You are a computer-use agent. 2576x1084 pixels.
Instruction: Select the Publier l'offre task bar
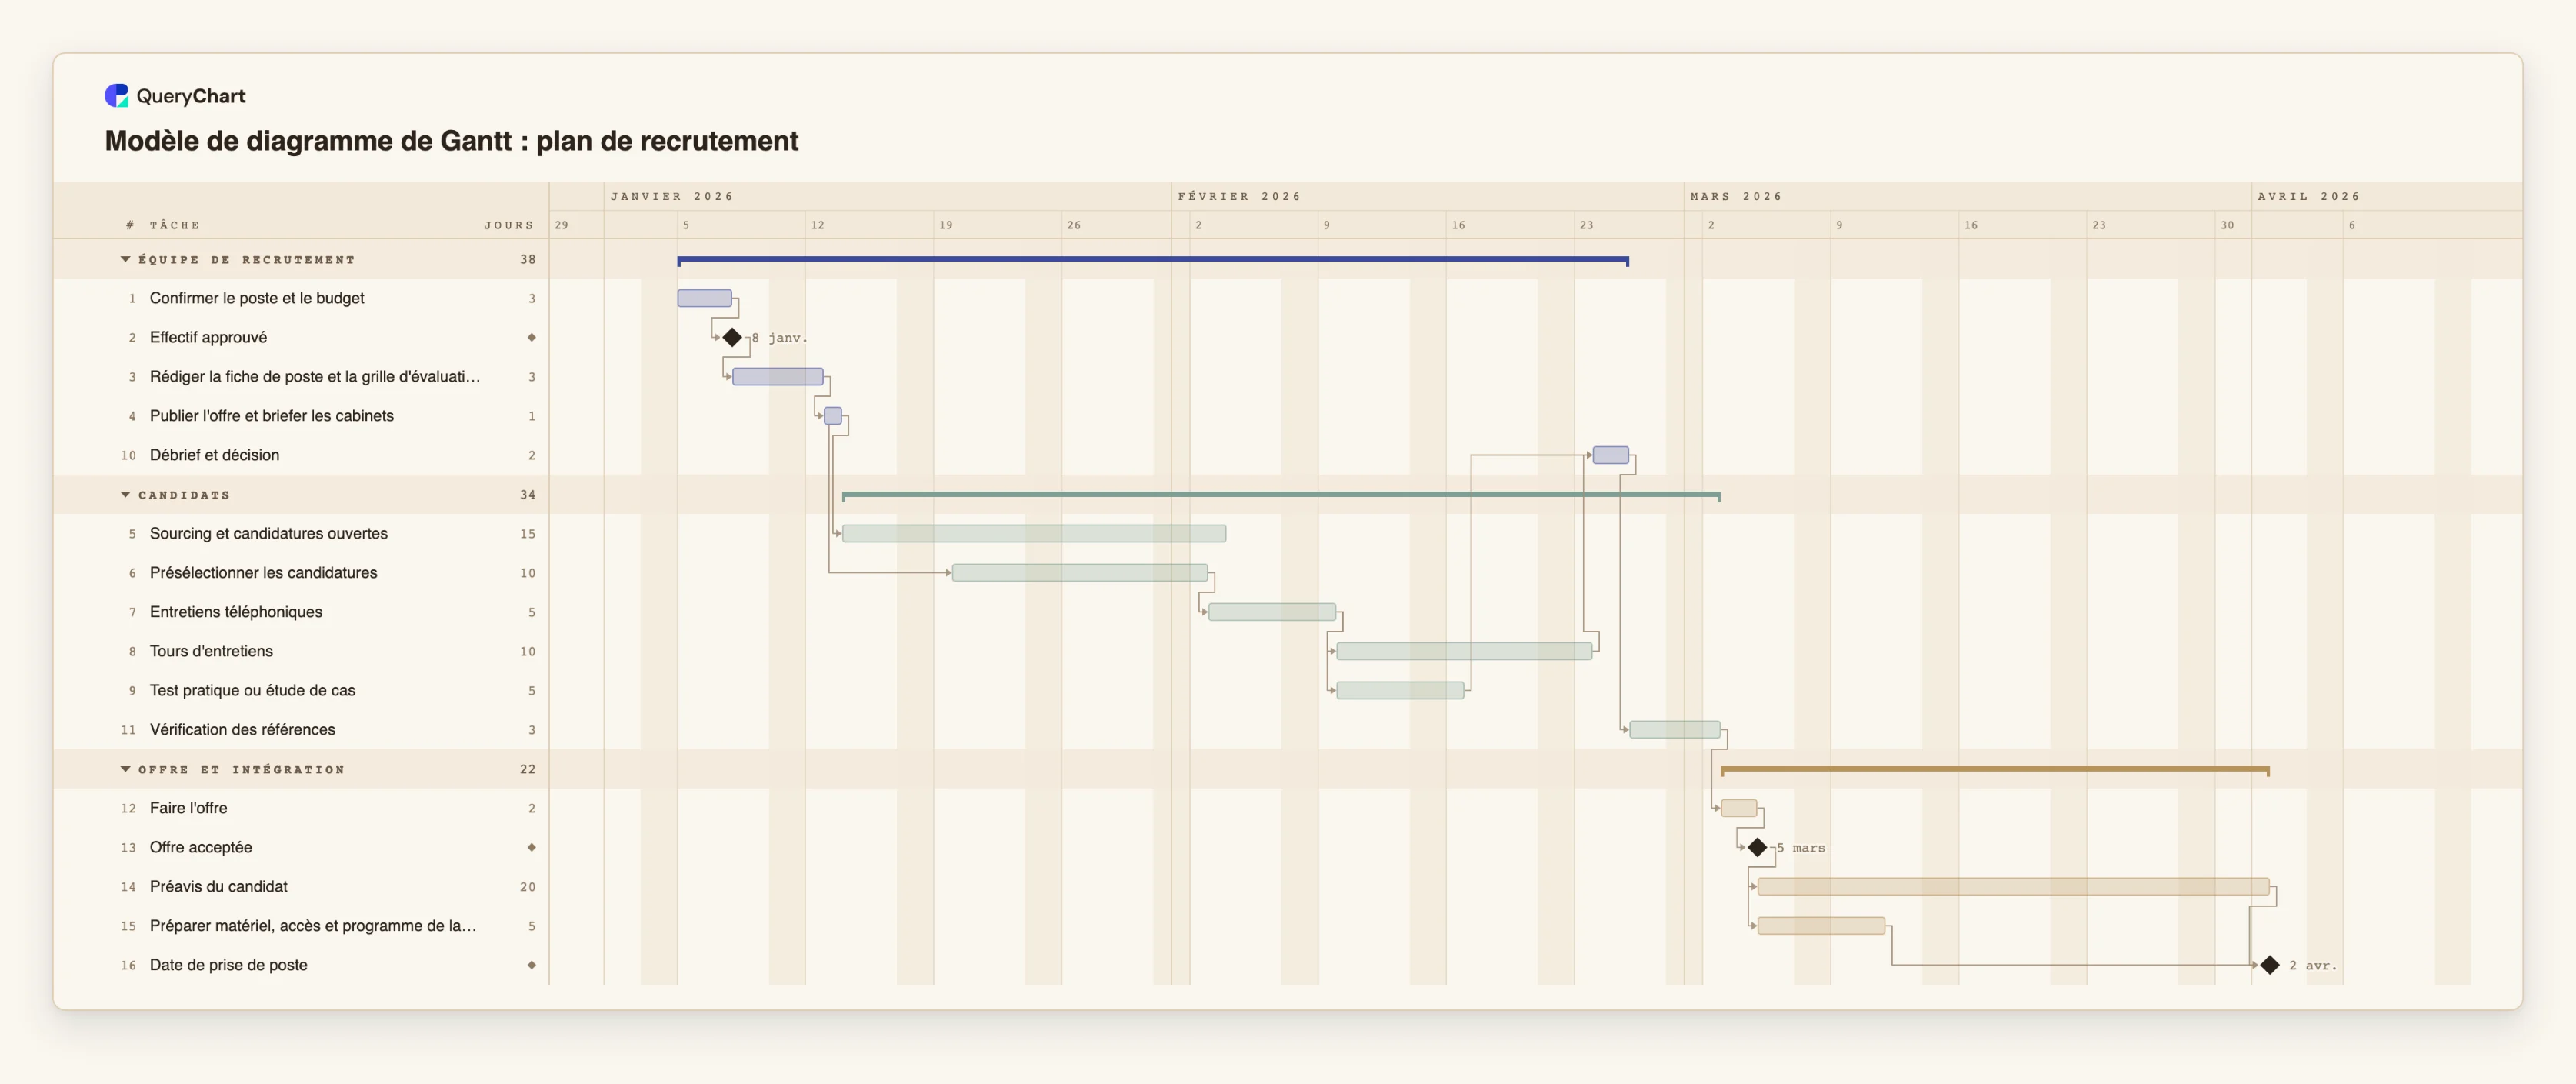point(833,416)
